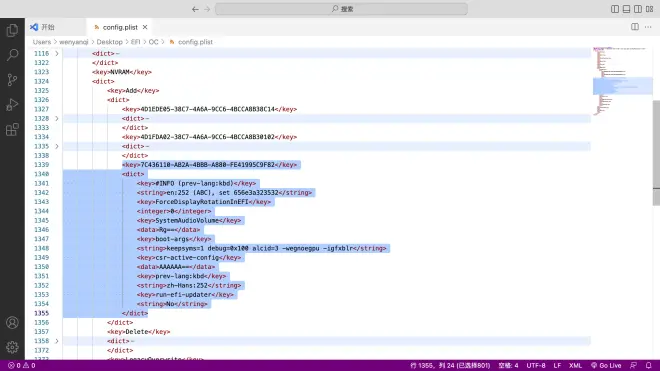660x371 pixels.
Task: Click the Add key text
Action: click(x=133, y=91)
